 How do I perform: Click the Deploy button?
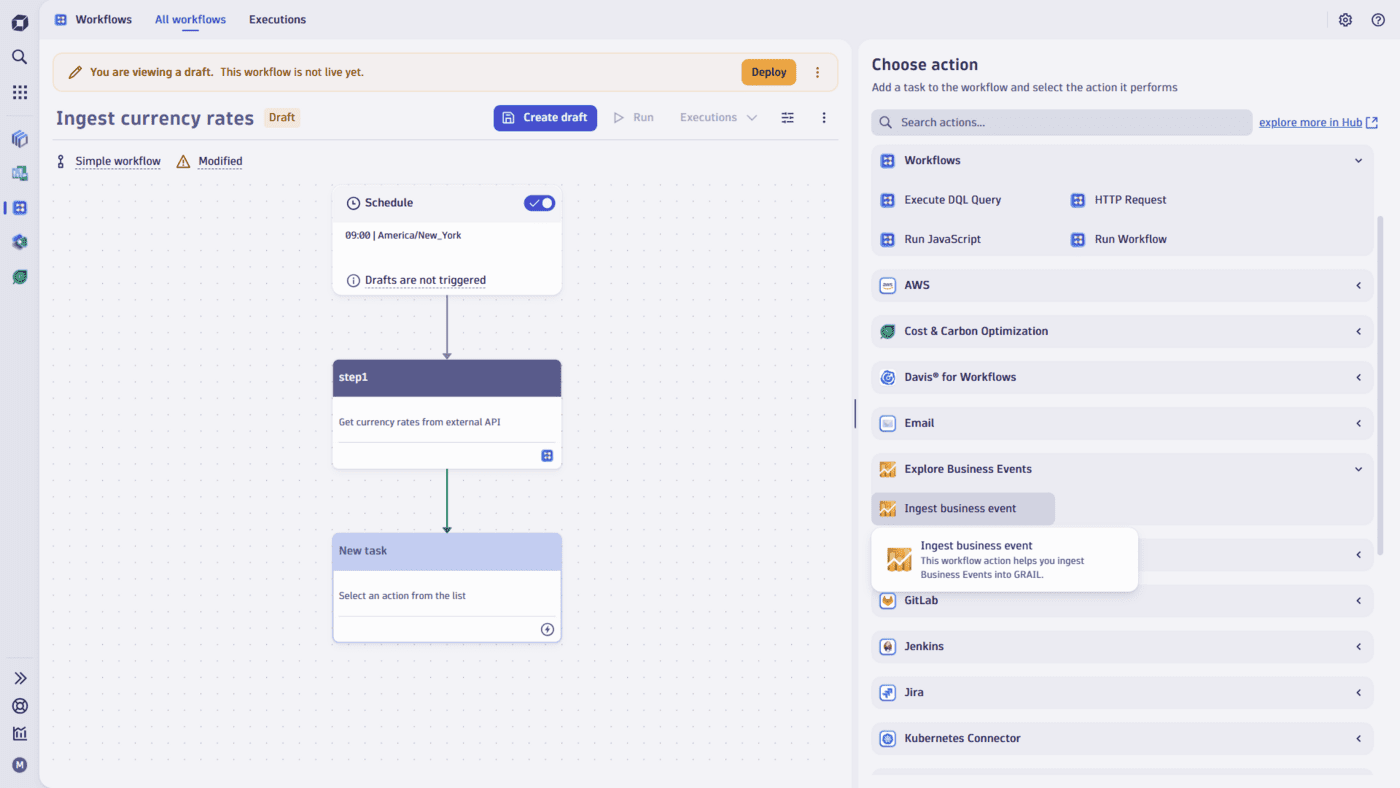pyautogui.click(x=768, y=71)
